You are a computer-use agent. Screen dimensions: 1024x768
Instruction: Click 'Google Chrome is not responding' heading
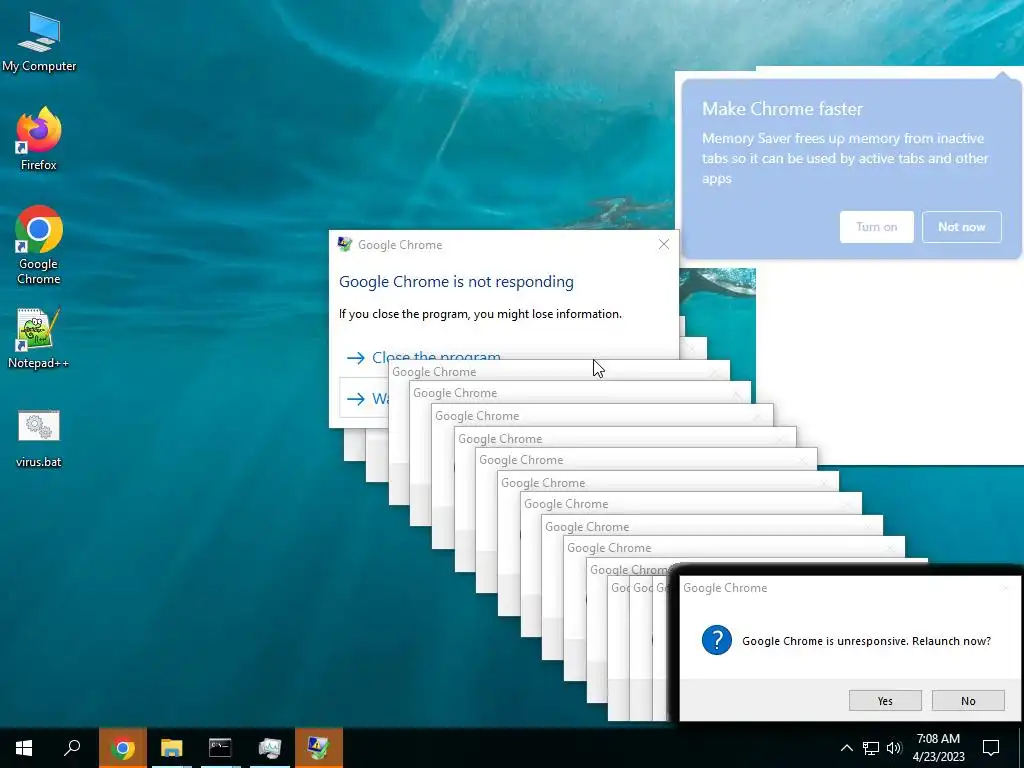pos(456,281)
